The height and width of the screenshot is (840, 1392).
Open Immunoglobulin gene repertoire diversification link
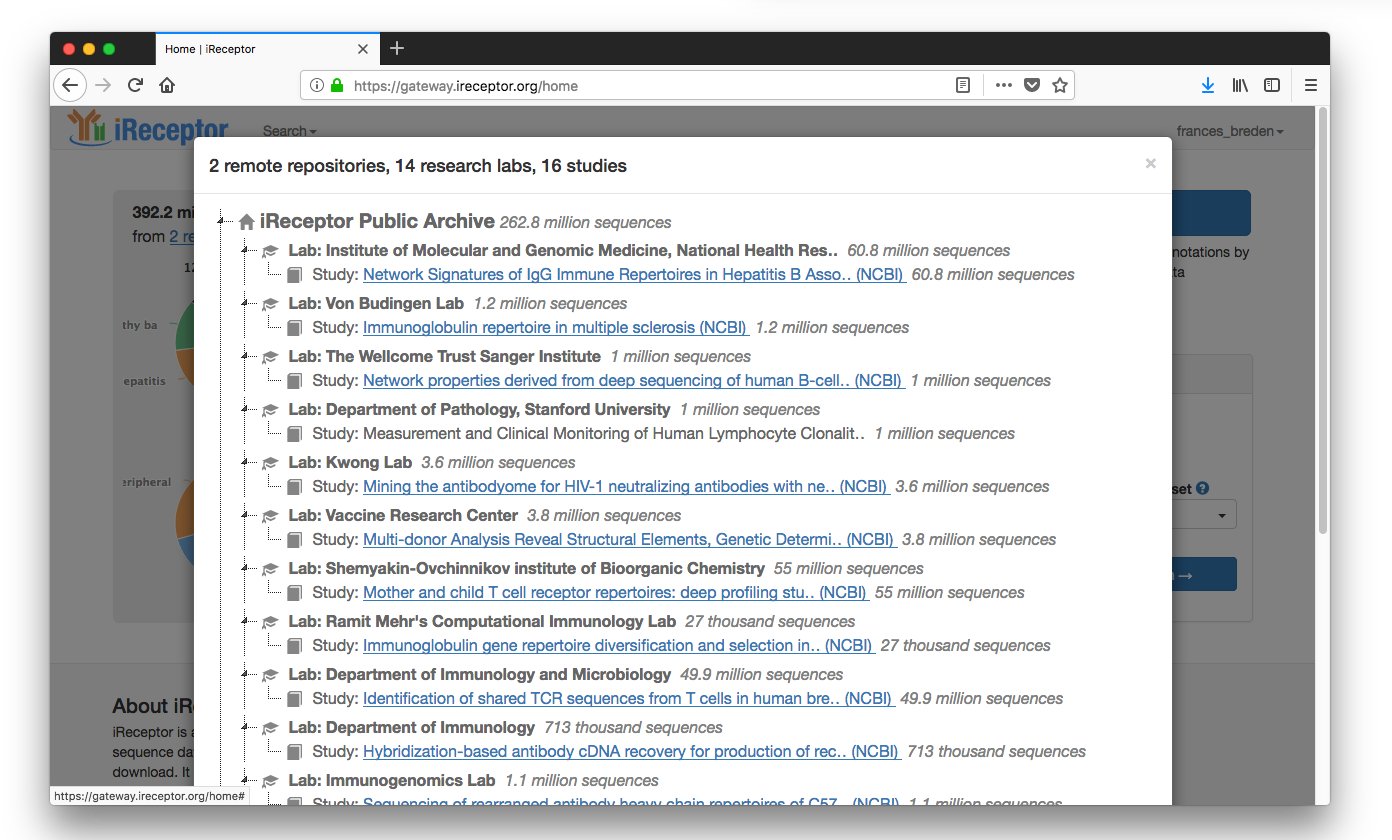click(x=618, y=646)
